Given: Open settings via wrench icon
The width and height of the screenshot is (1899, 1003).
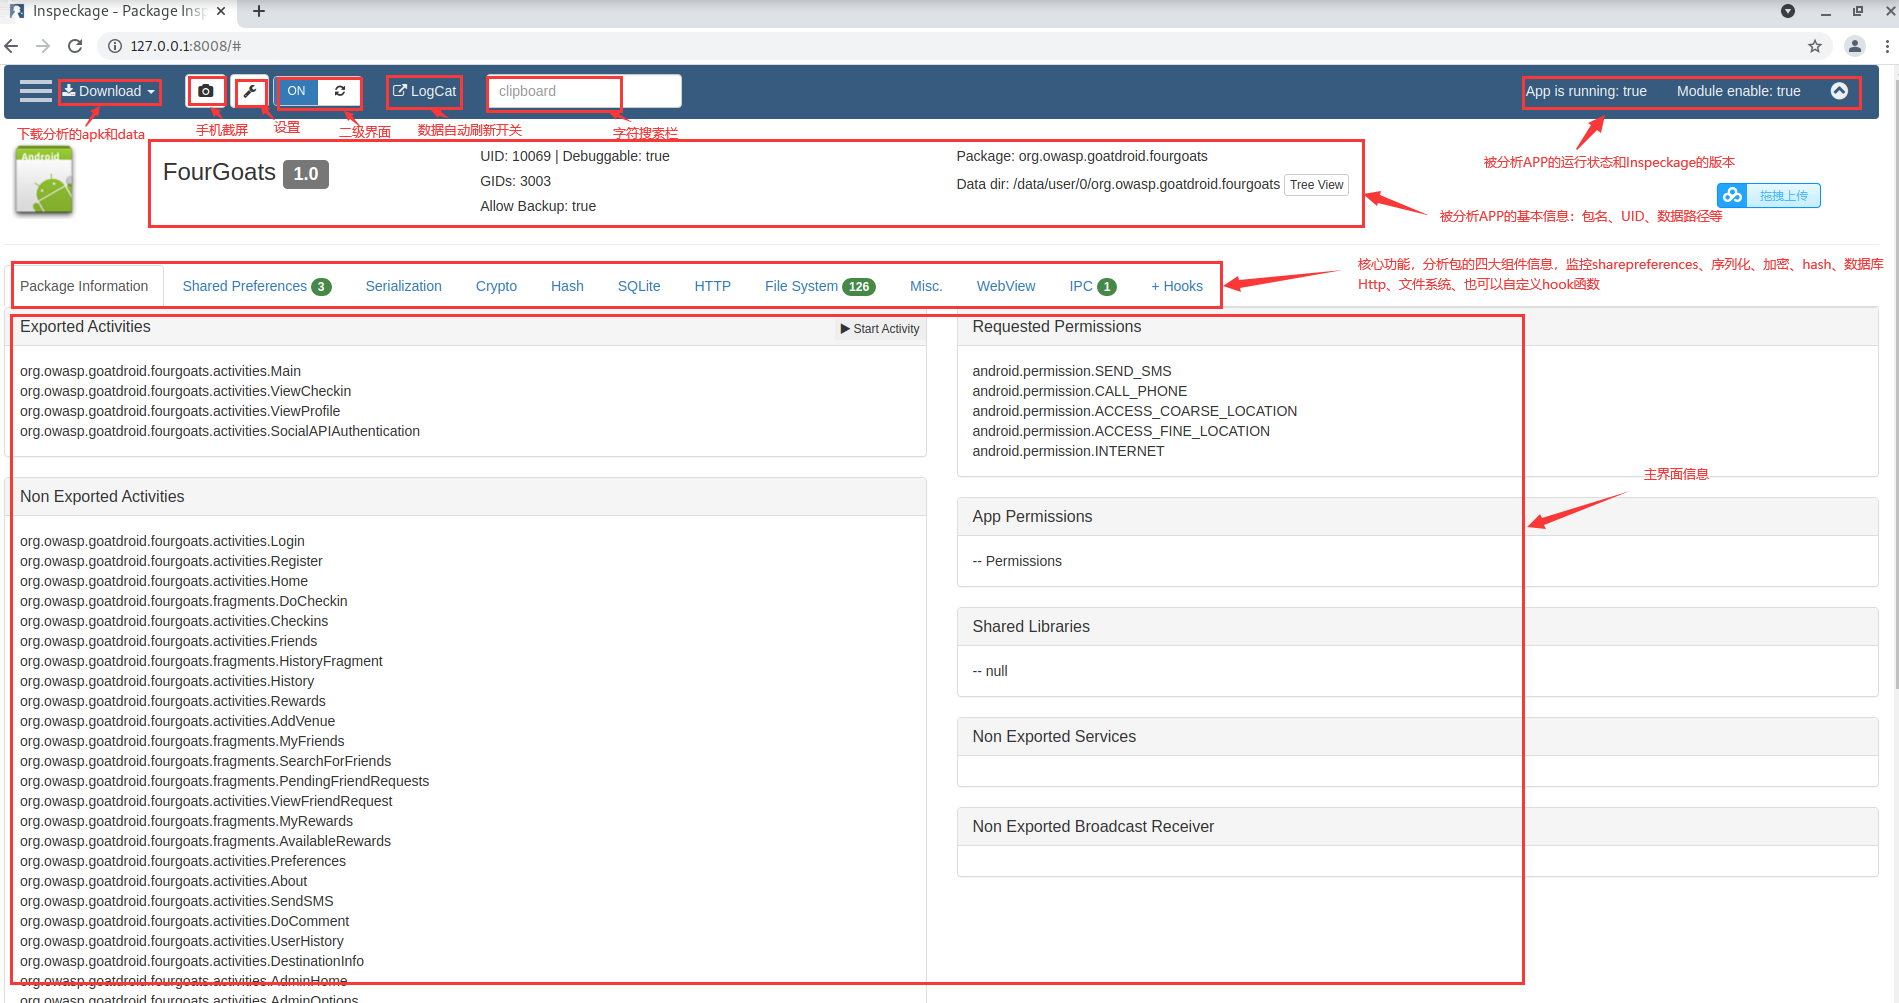Looking at the screenshot, I should 250,91.
